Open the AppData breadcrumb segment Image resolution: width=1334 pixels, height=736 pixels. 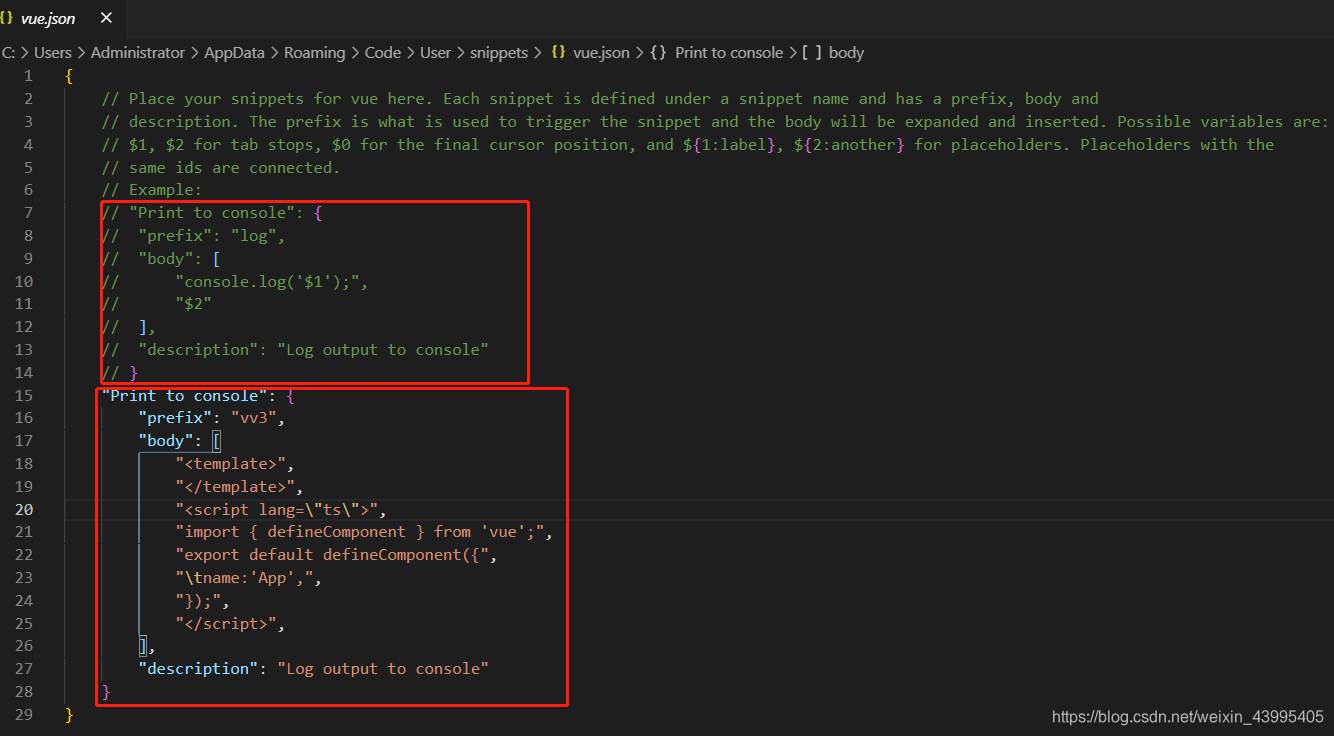click(234, 53)
